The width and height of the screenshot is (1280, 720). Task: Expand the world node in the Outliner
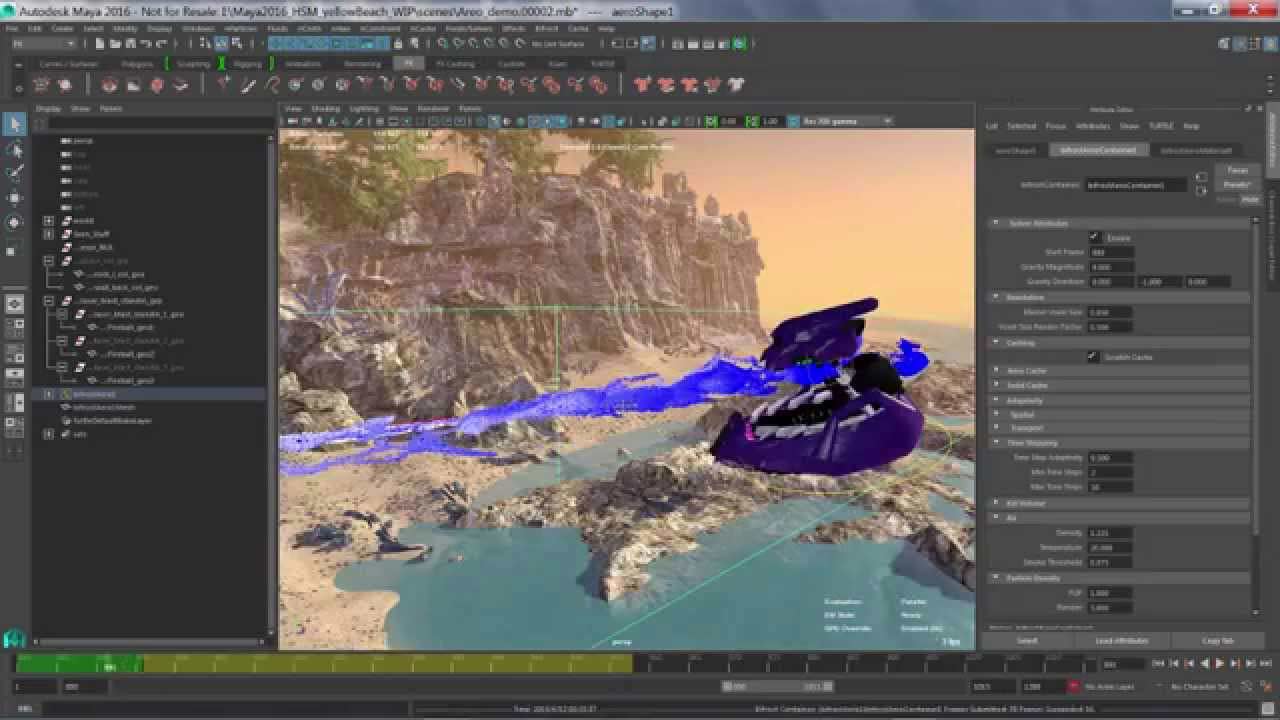(x=48, y=220)
